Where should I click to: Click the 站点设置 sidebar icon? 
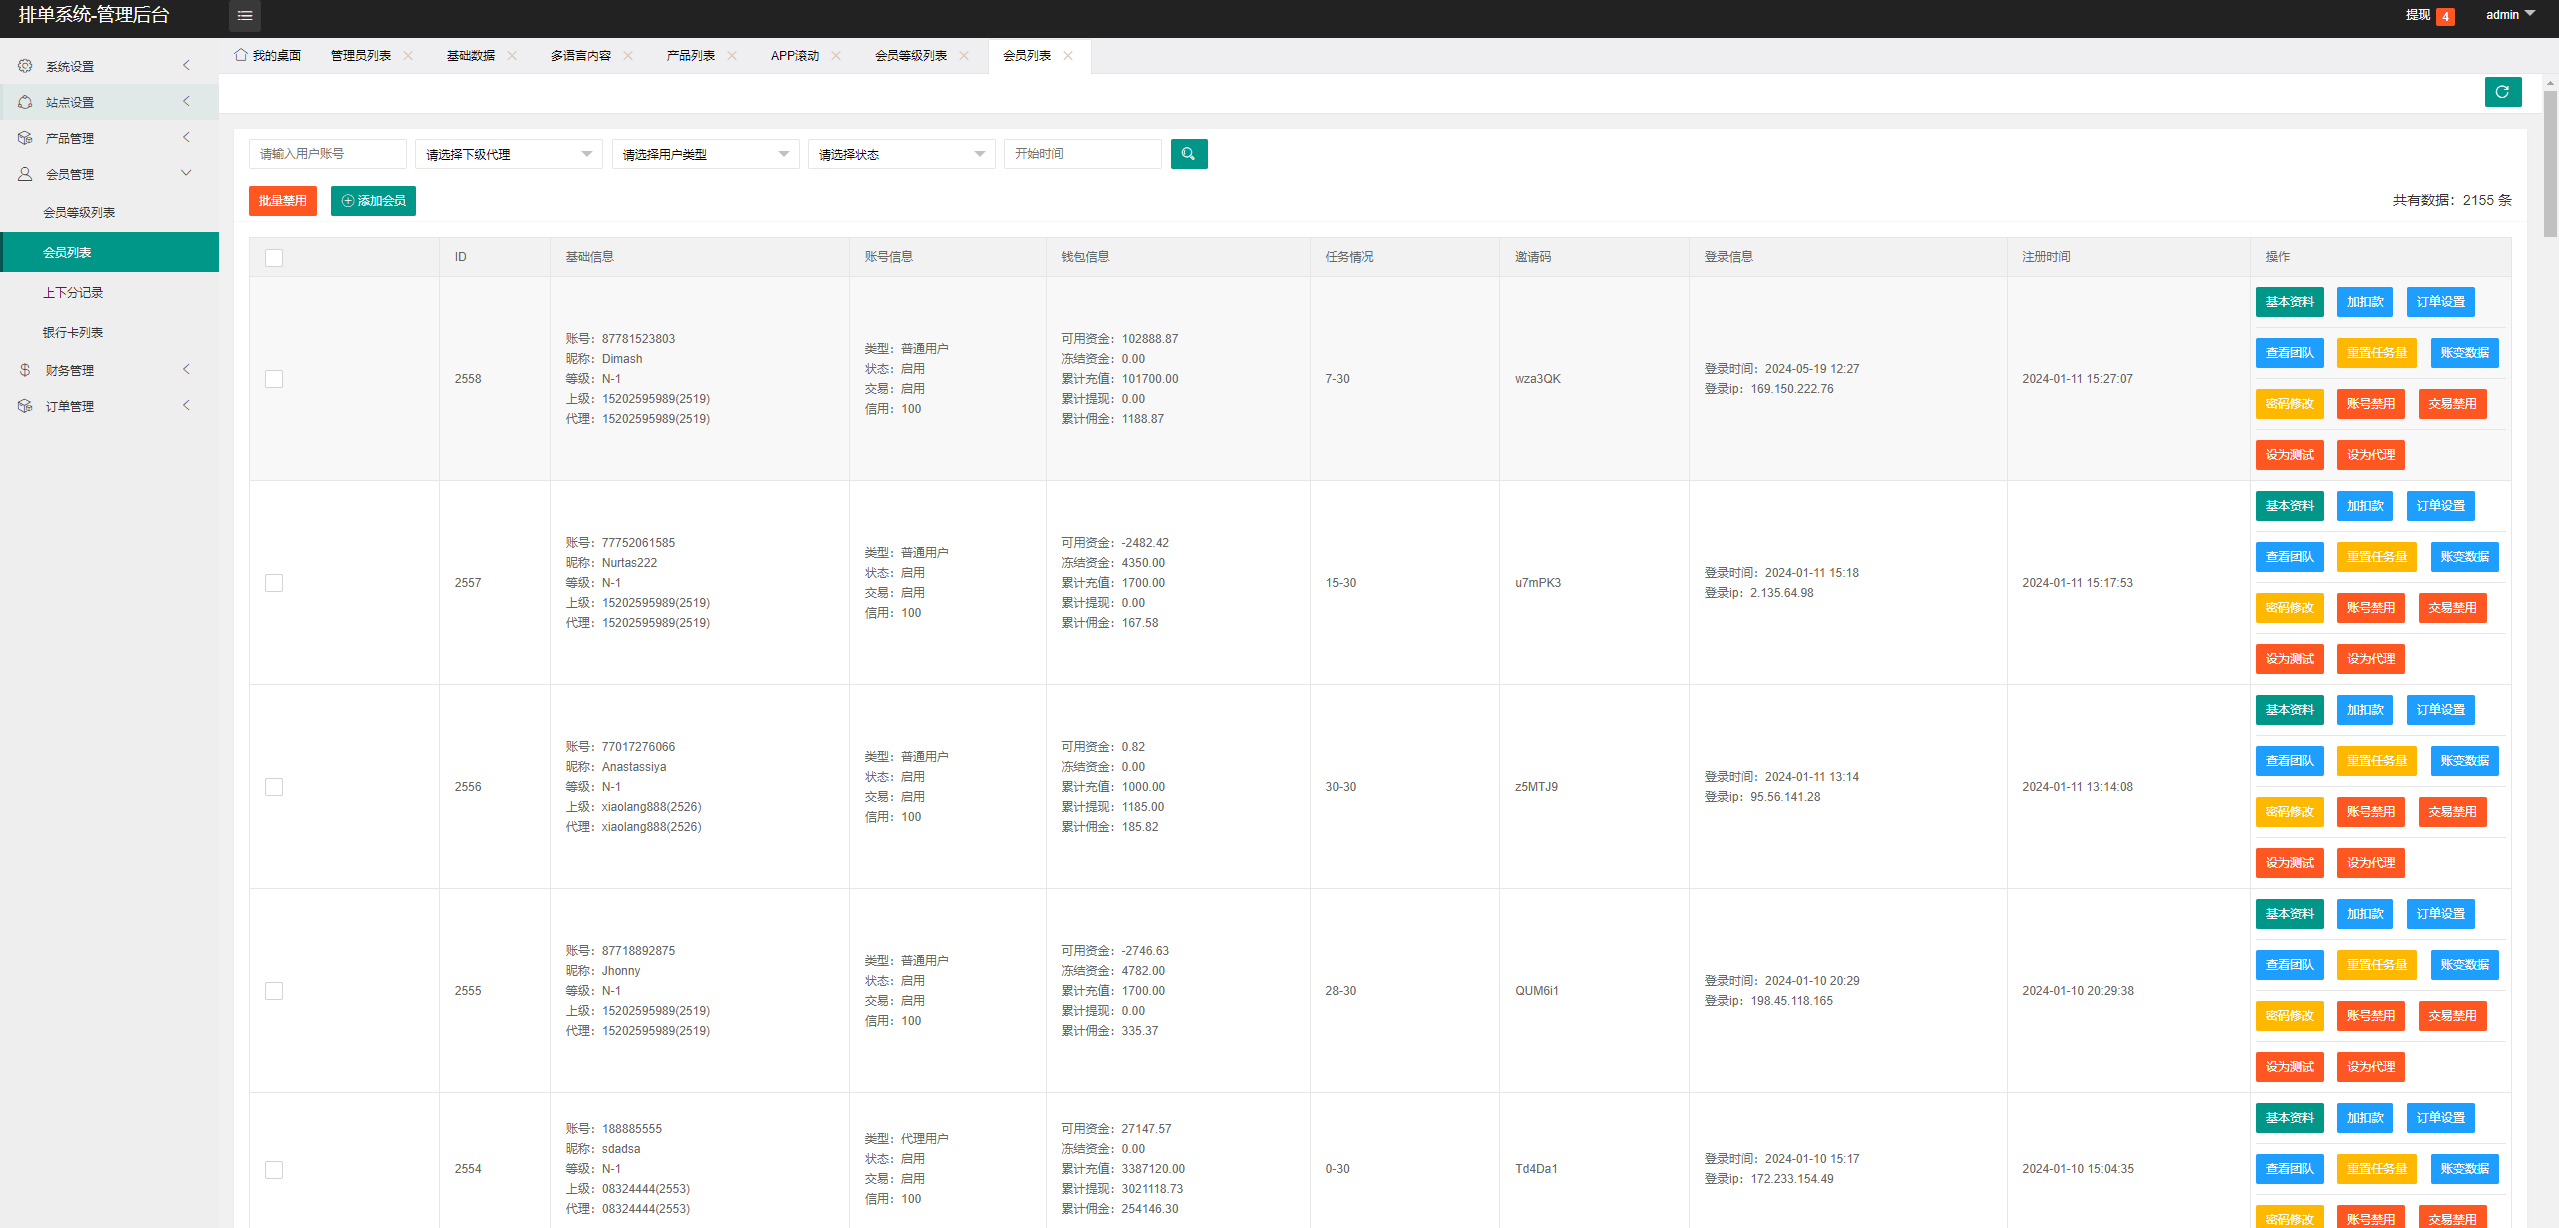coord(25,102)
